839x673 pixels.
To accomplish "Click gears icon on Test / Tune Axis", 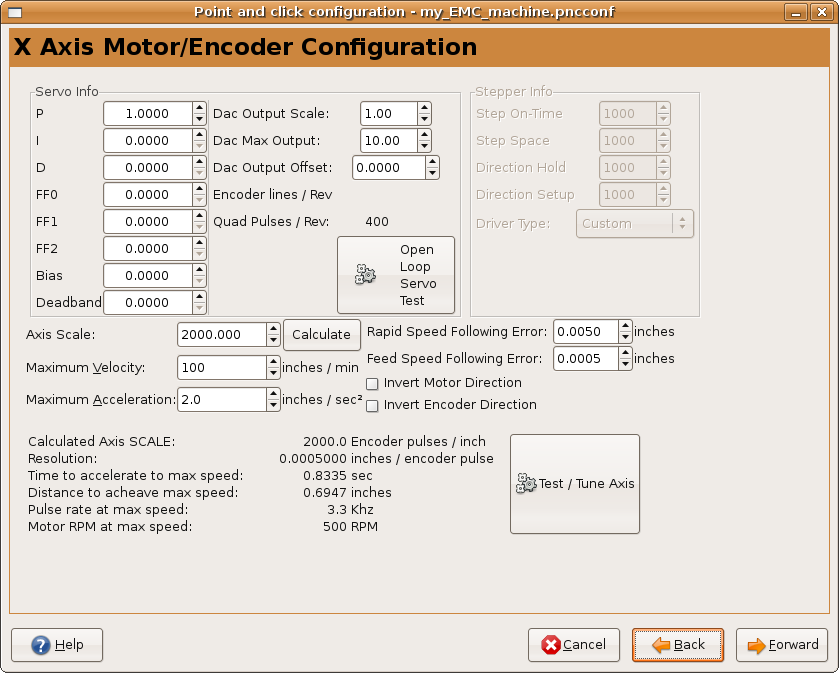I will click(x=526, y=484).
